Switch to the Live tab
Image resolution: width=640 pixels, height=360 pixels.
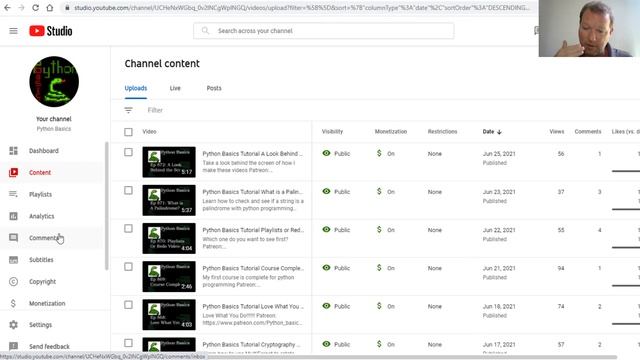(175, 88)
